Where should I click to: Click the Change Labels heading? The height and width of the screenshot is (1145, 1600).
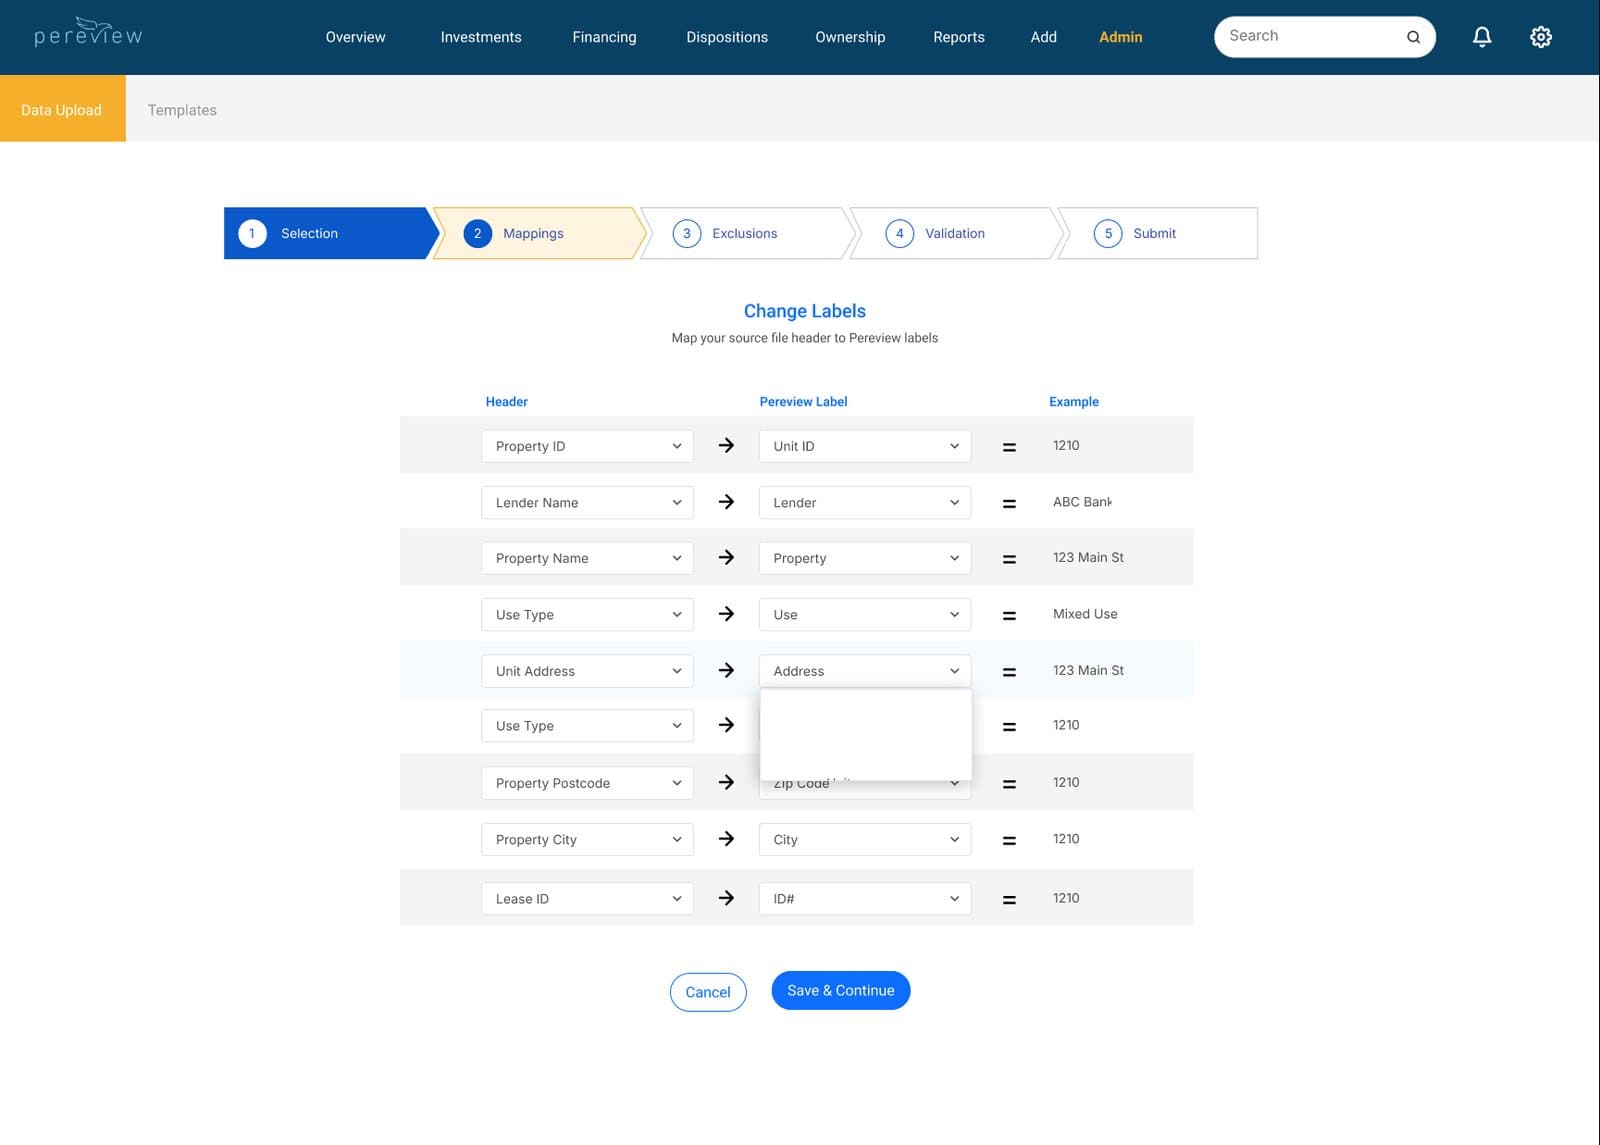coord(805,311)
